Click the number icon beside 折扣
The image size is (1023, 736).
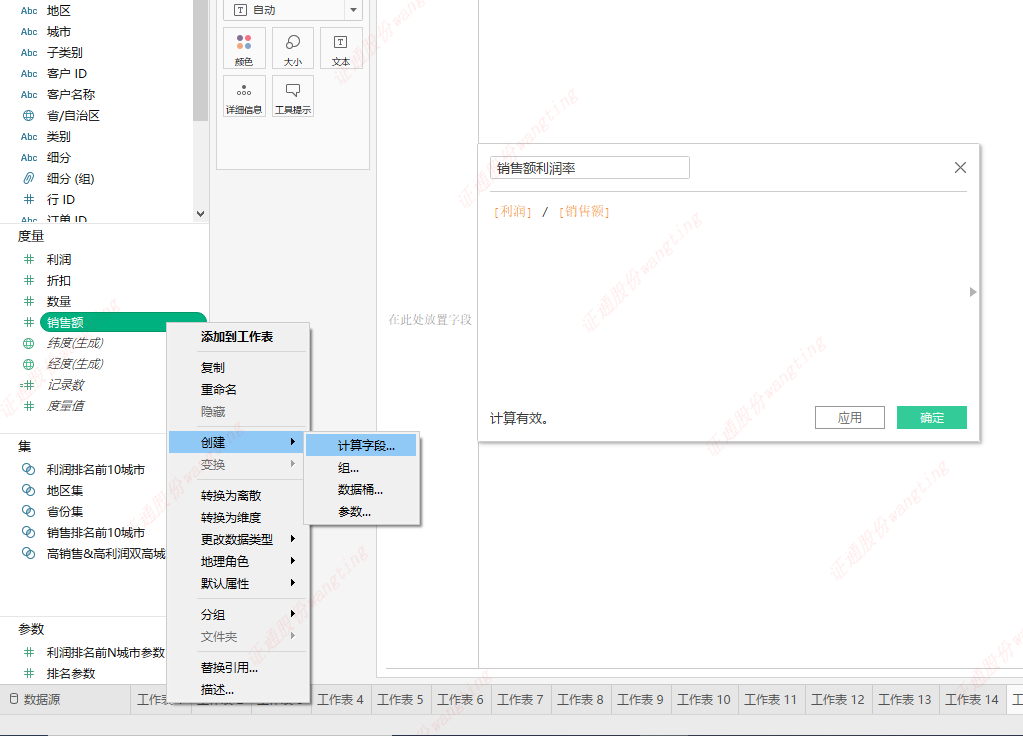29,280
